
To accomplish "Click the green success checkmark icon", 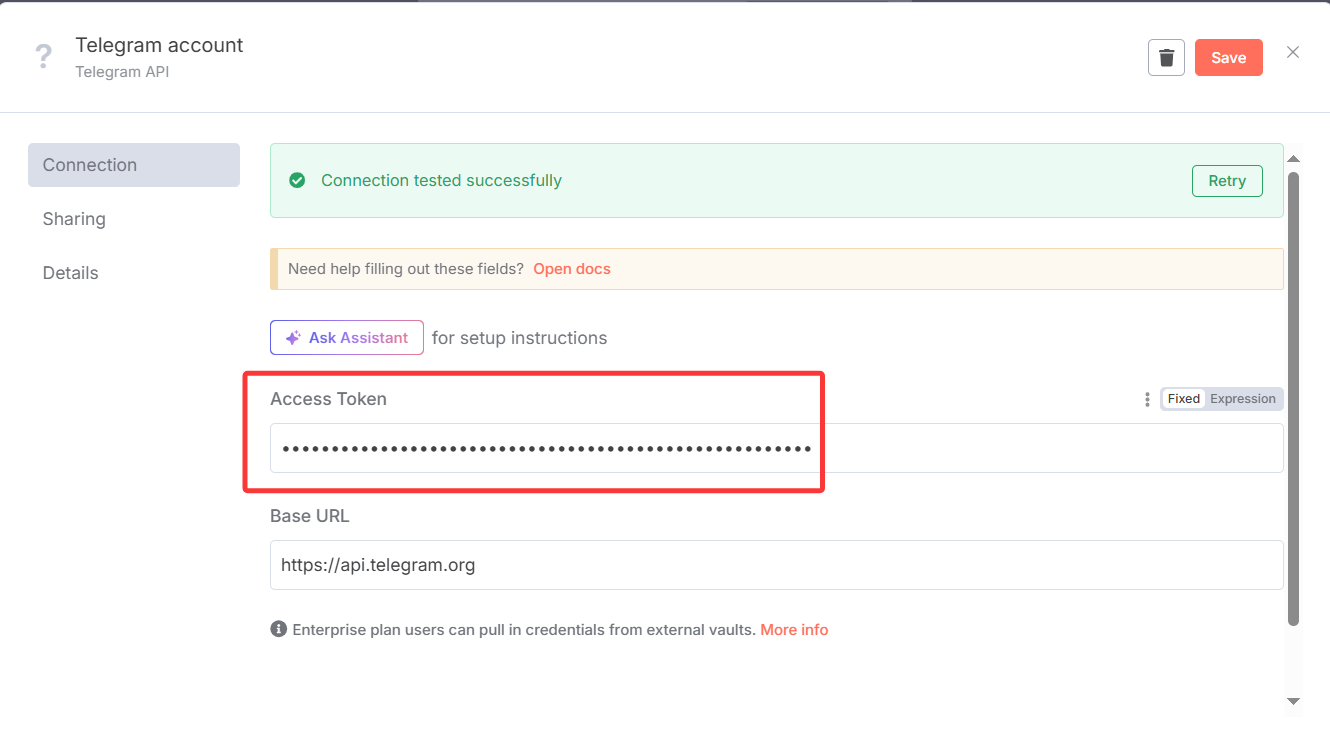I will tap(297, 181).
